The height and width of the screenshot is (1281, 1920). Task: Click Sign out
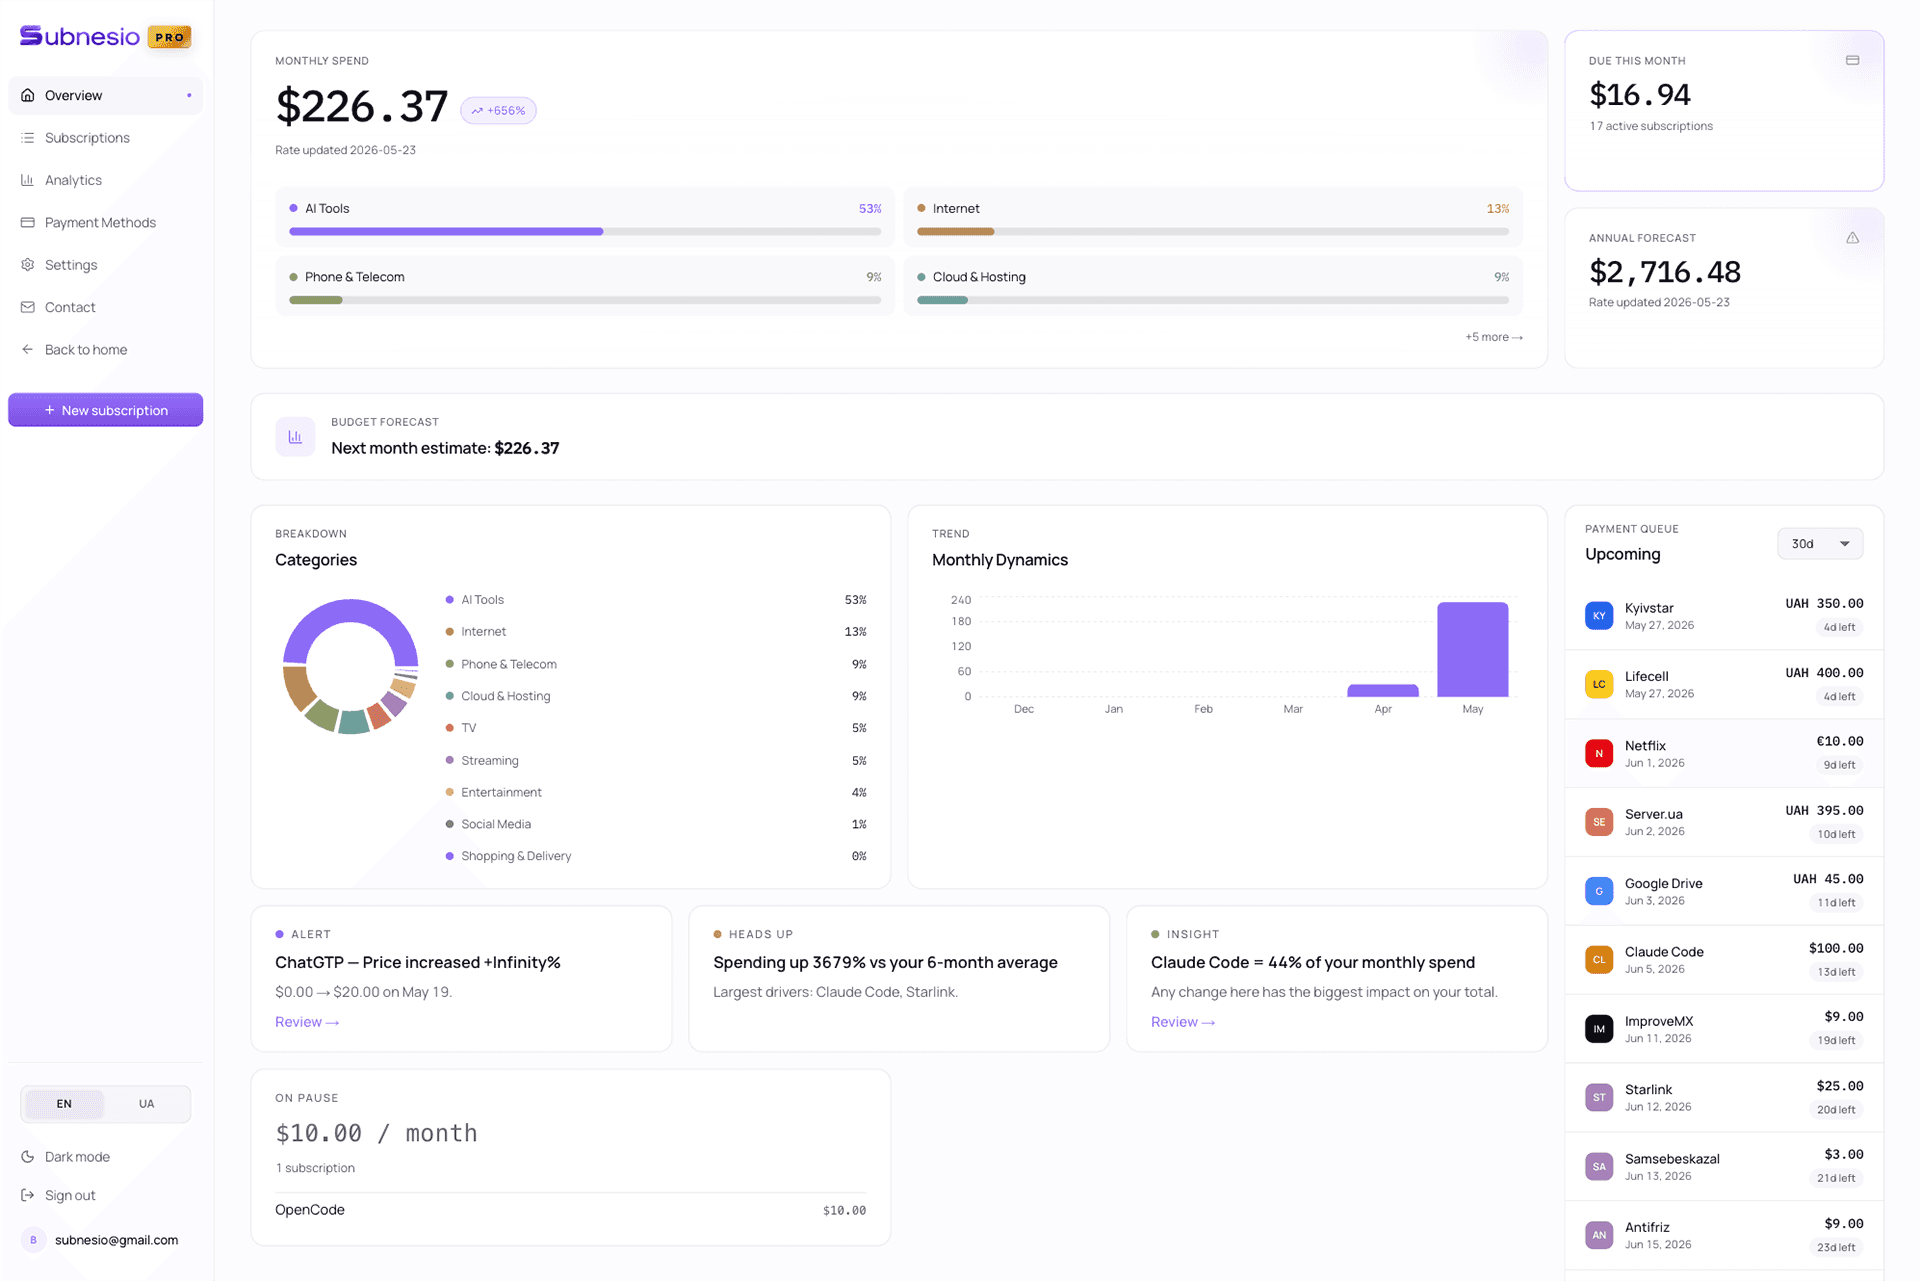[x=105, y=1196]
